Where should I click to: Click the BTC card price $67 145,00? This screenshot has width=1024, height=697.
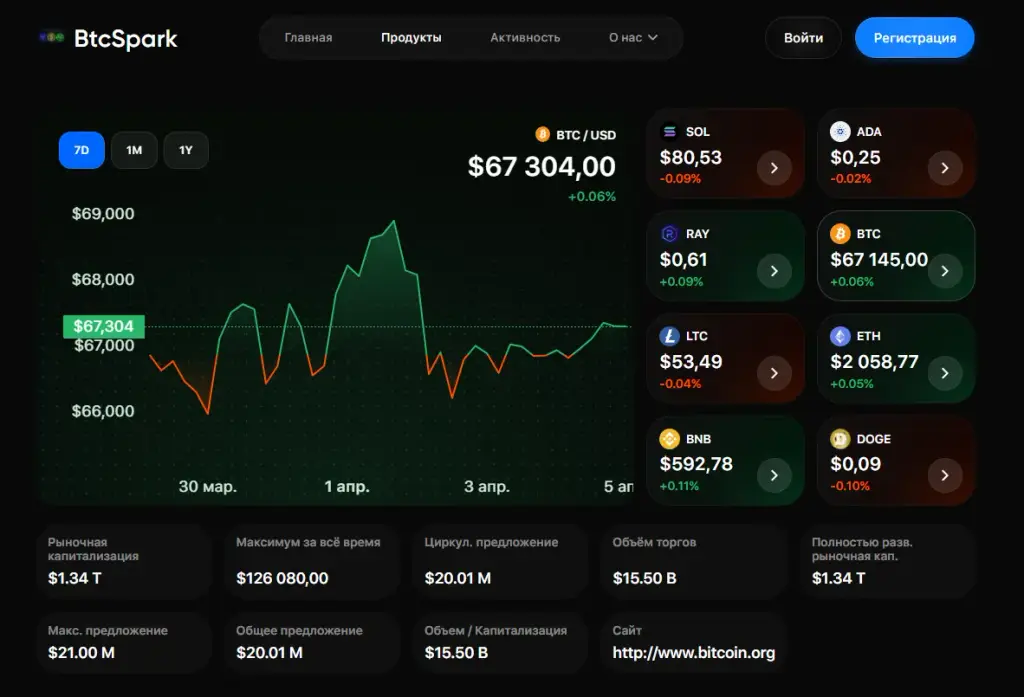pyautogui.click(x=879, y=260)
